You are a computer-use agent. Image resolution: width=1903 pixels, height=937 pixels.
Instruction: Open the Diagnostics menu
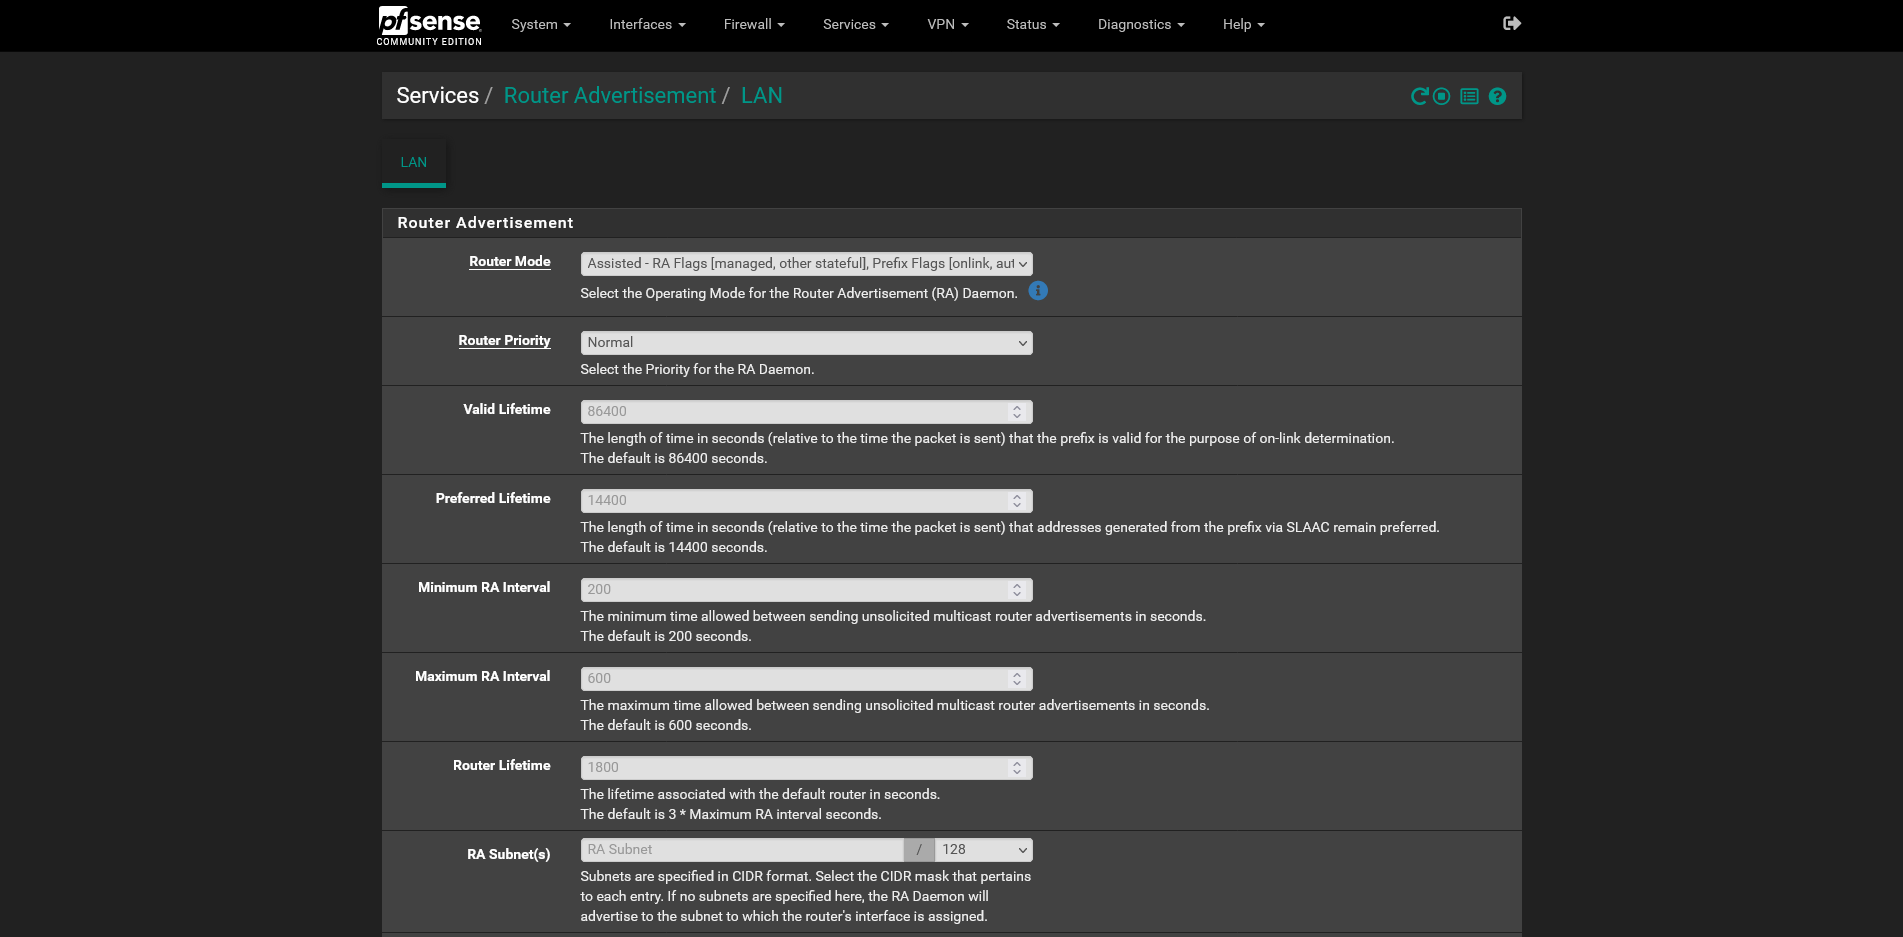pos(1140,25)
